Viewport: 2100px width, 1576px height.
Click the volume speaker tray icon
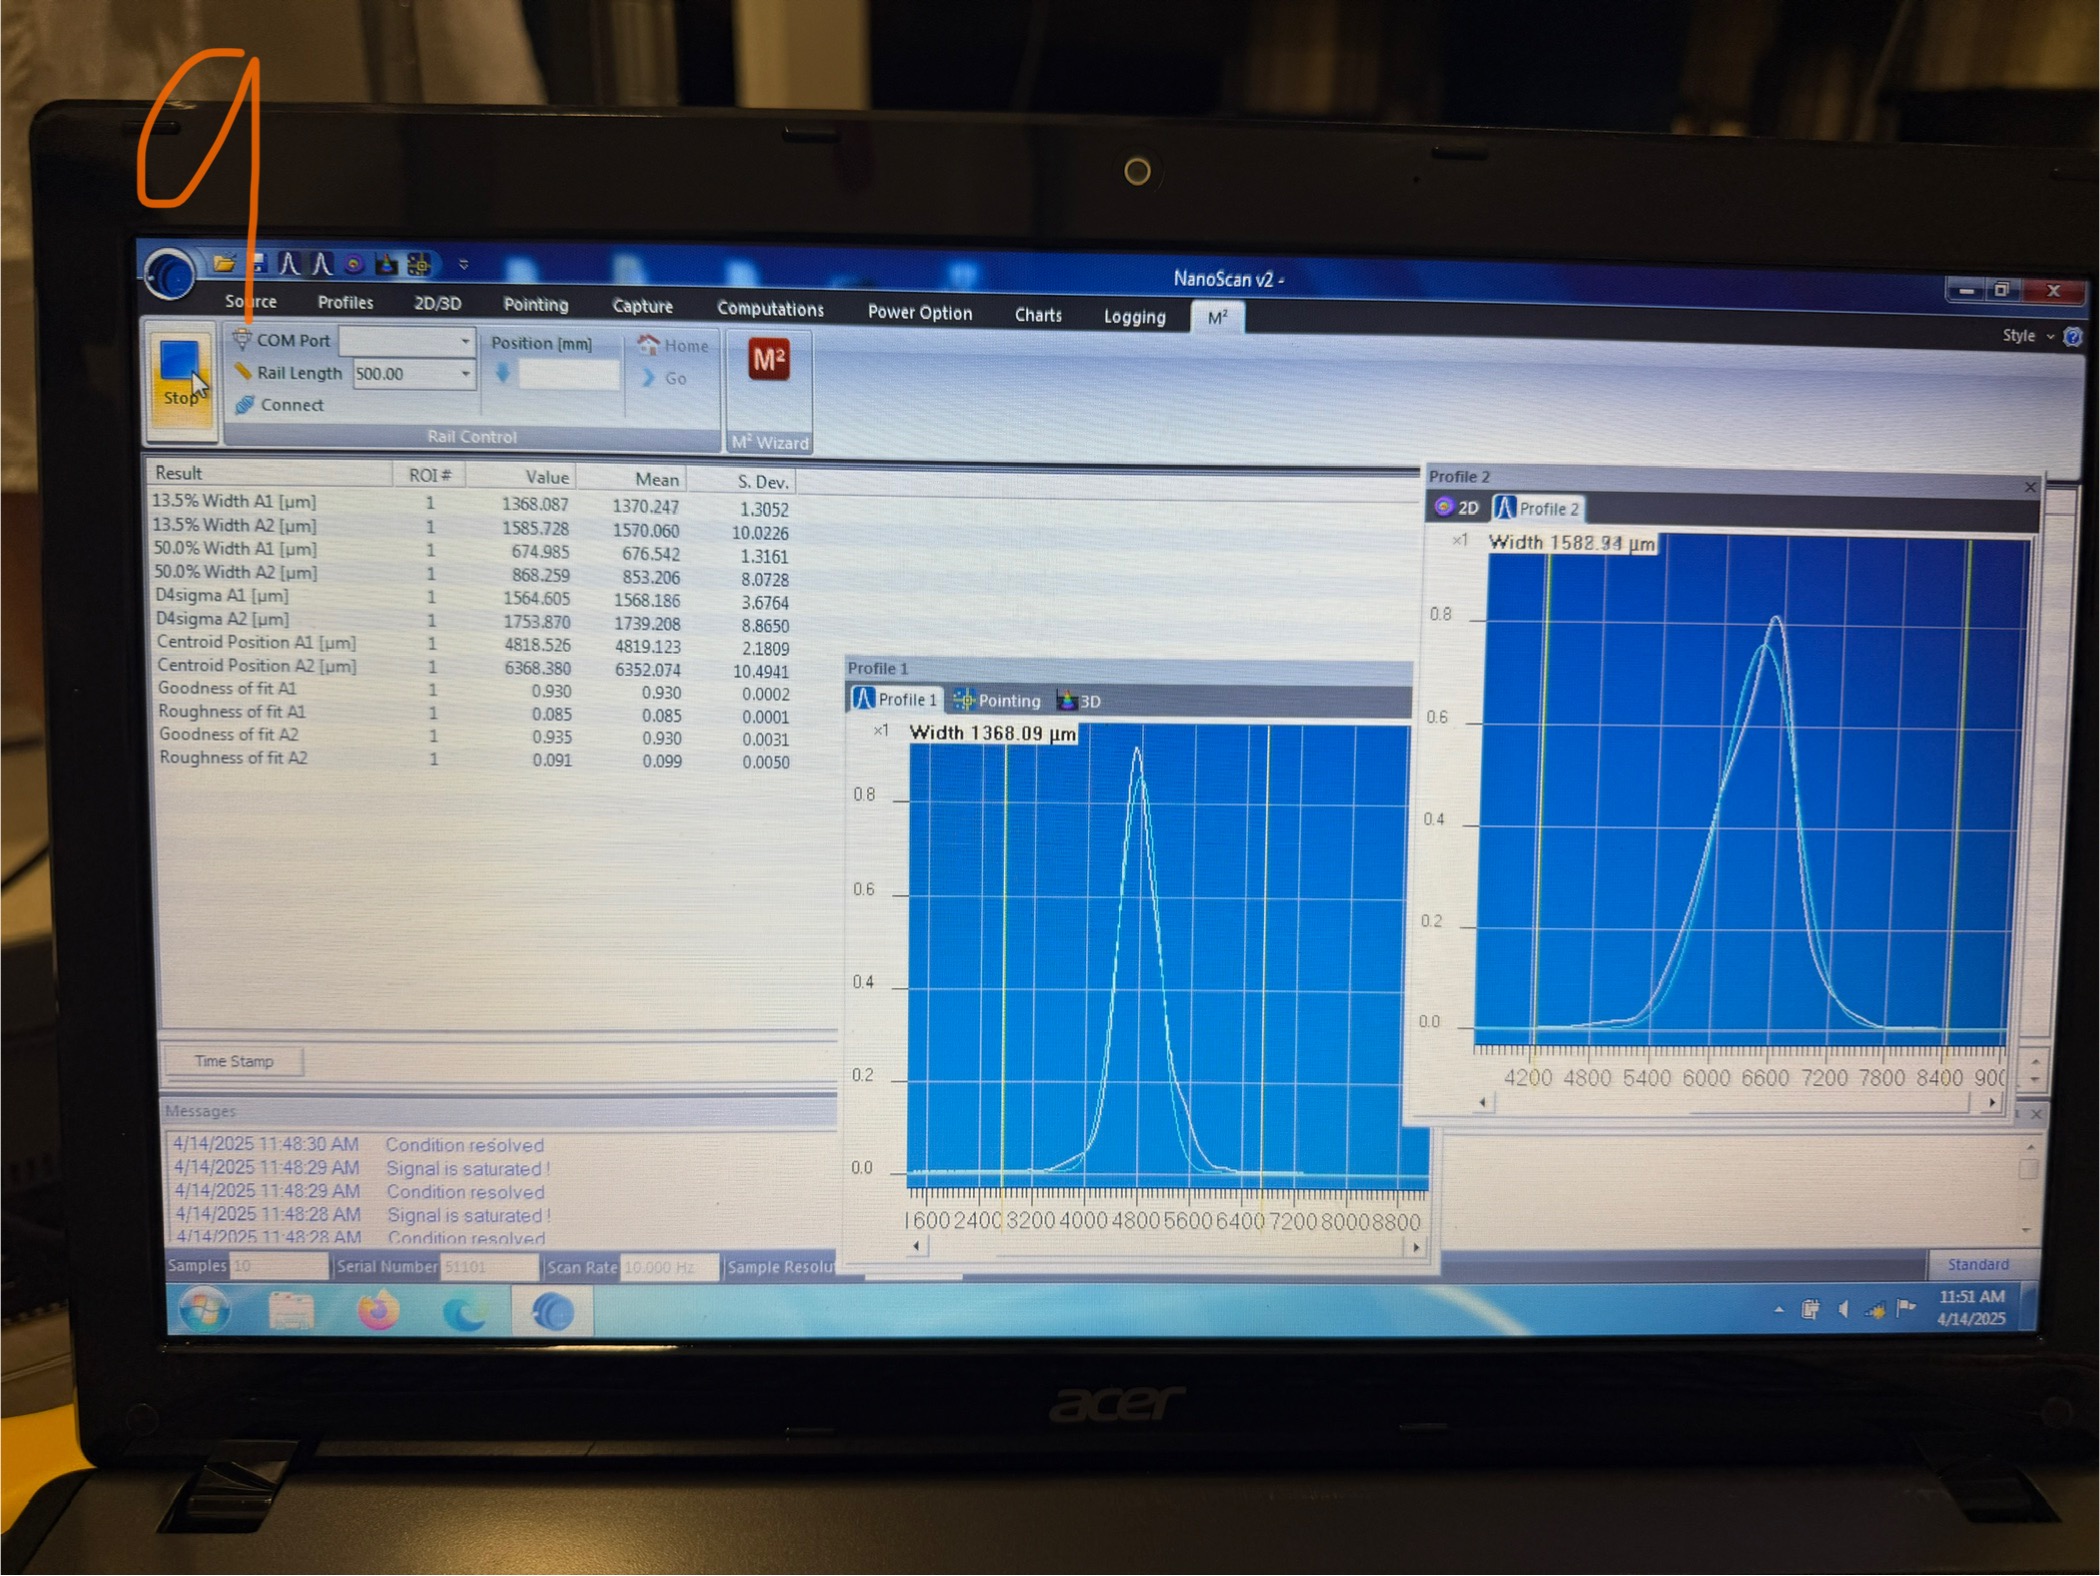(1843, 1309)
